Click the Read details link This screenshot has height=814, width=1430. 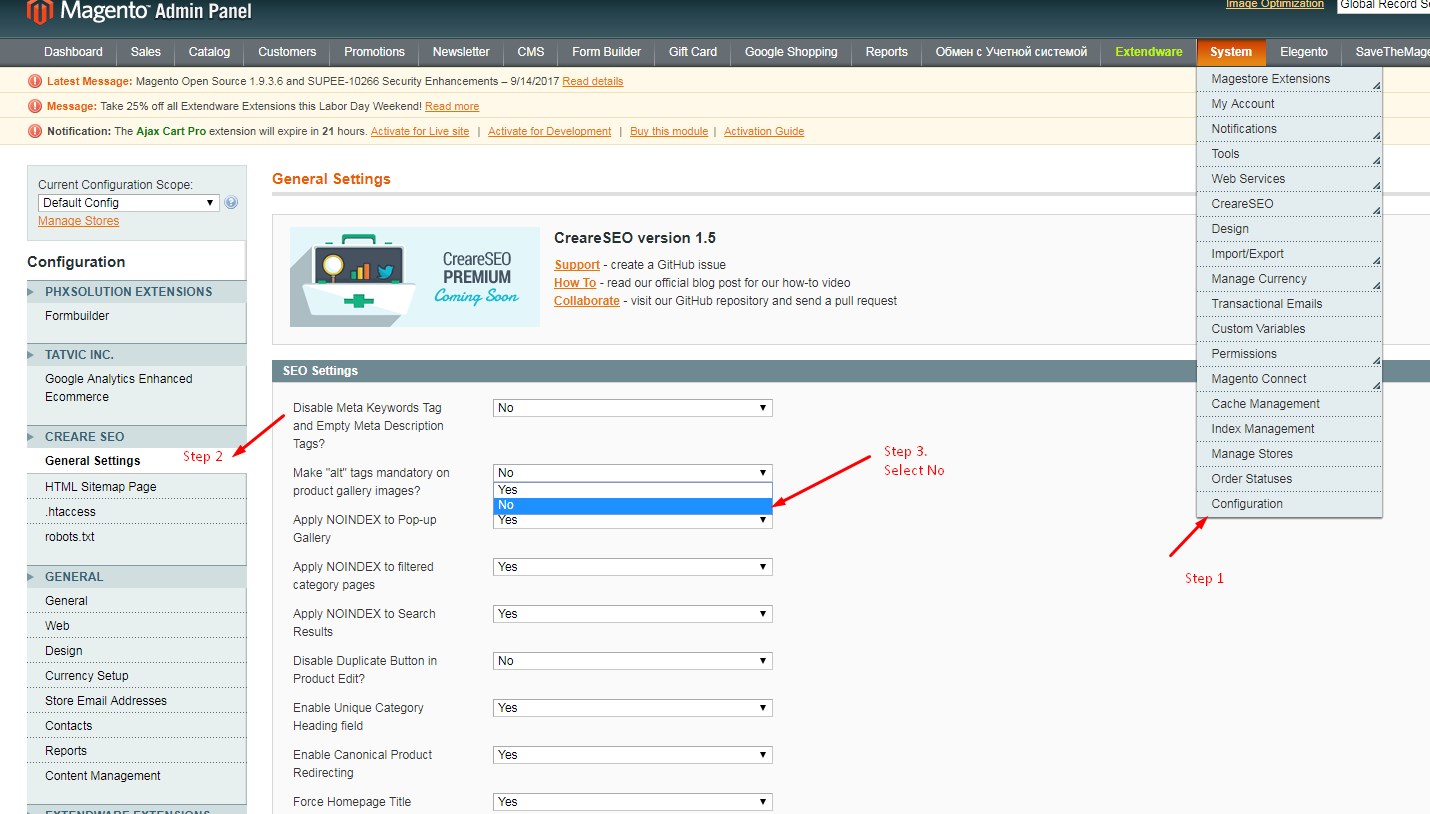pos(592,80)
